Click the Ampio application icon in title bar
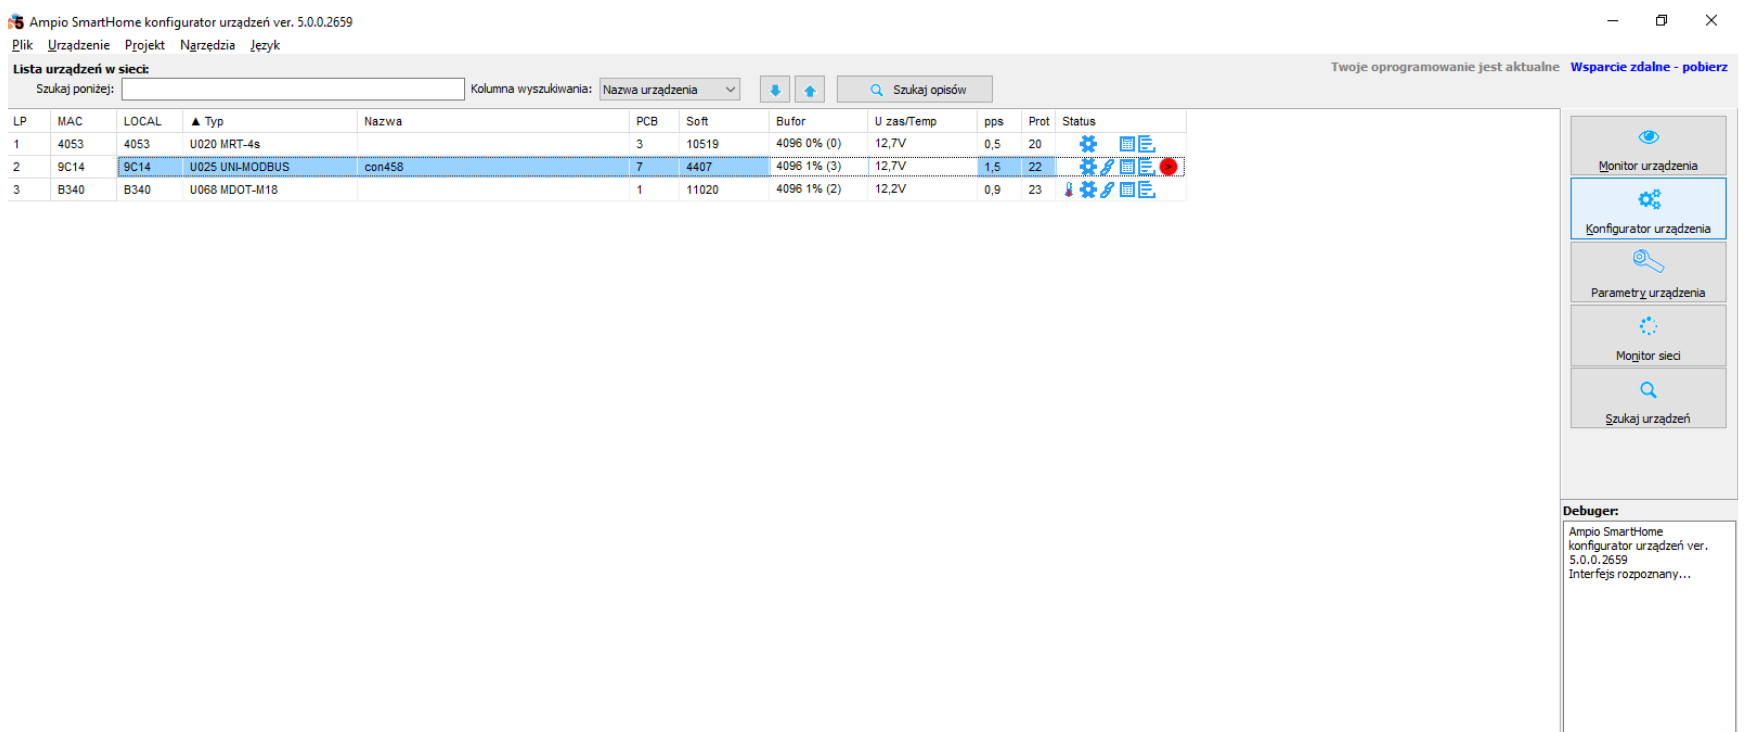 16,21
